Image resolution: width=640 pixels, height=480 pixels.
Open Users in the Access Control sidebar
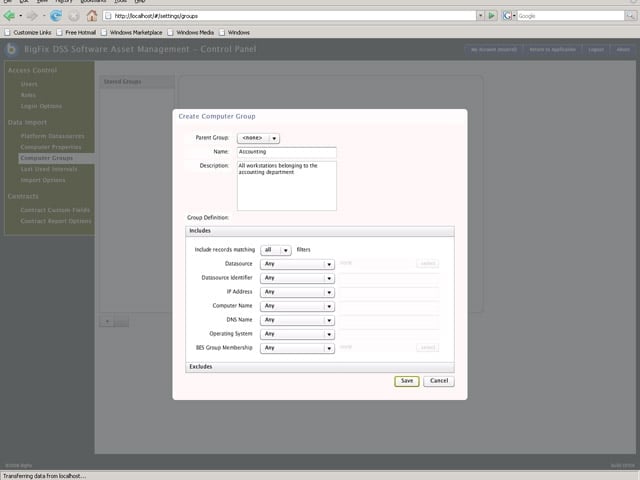click(29, 84)
